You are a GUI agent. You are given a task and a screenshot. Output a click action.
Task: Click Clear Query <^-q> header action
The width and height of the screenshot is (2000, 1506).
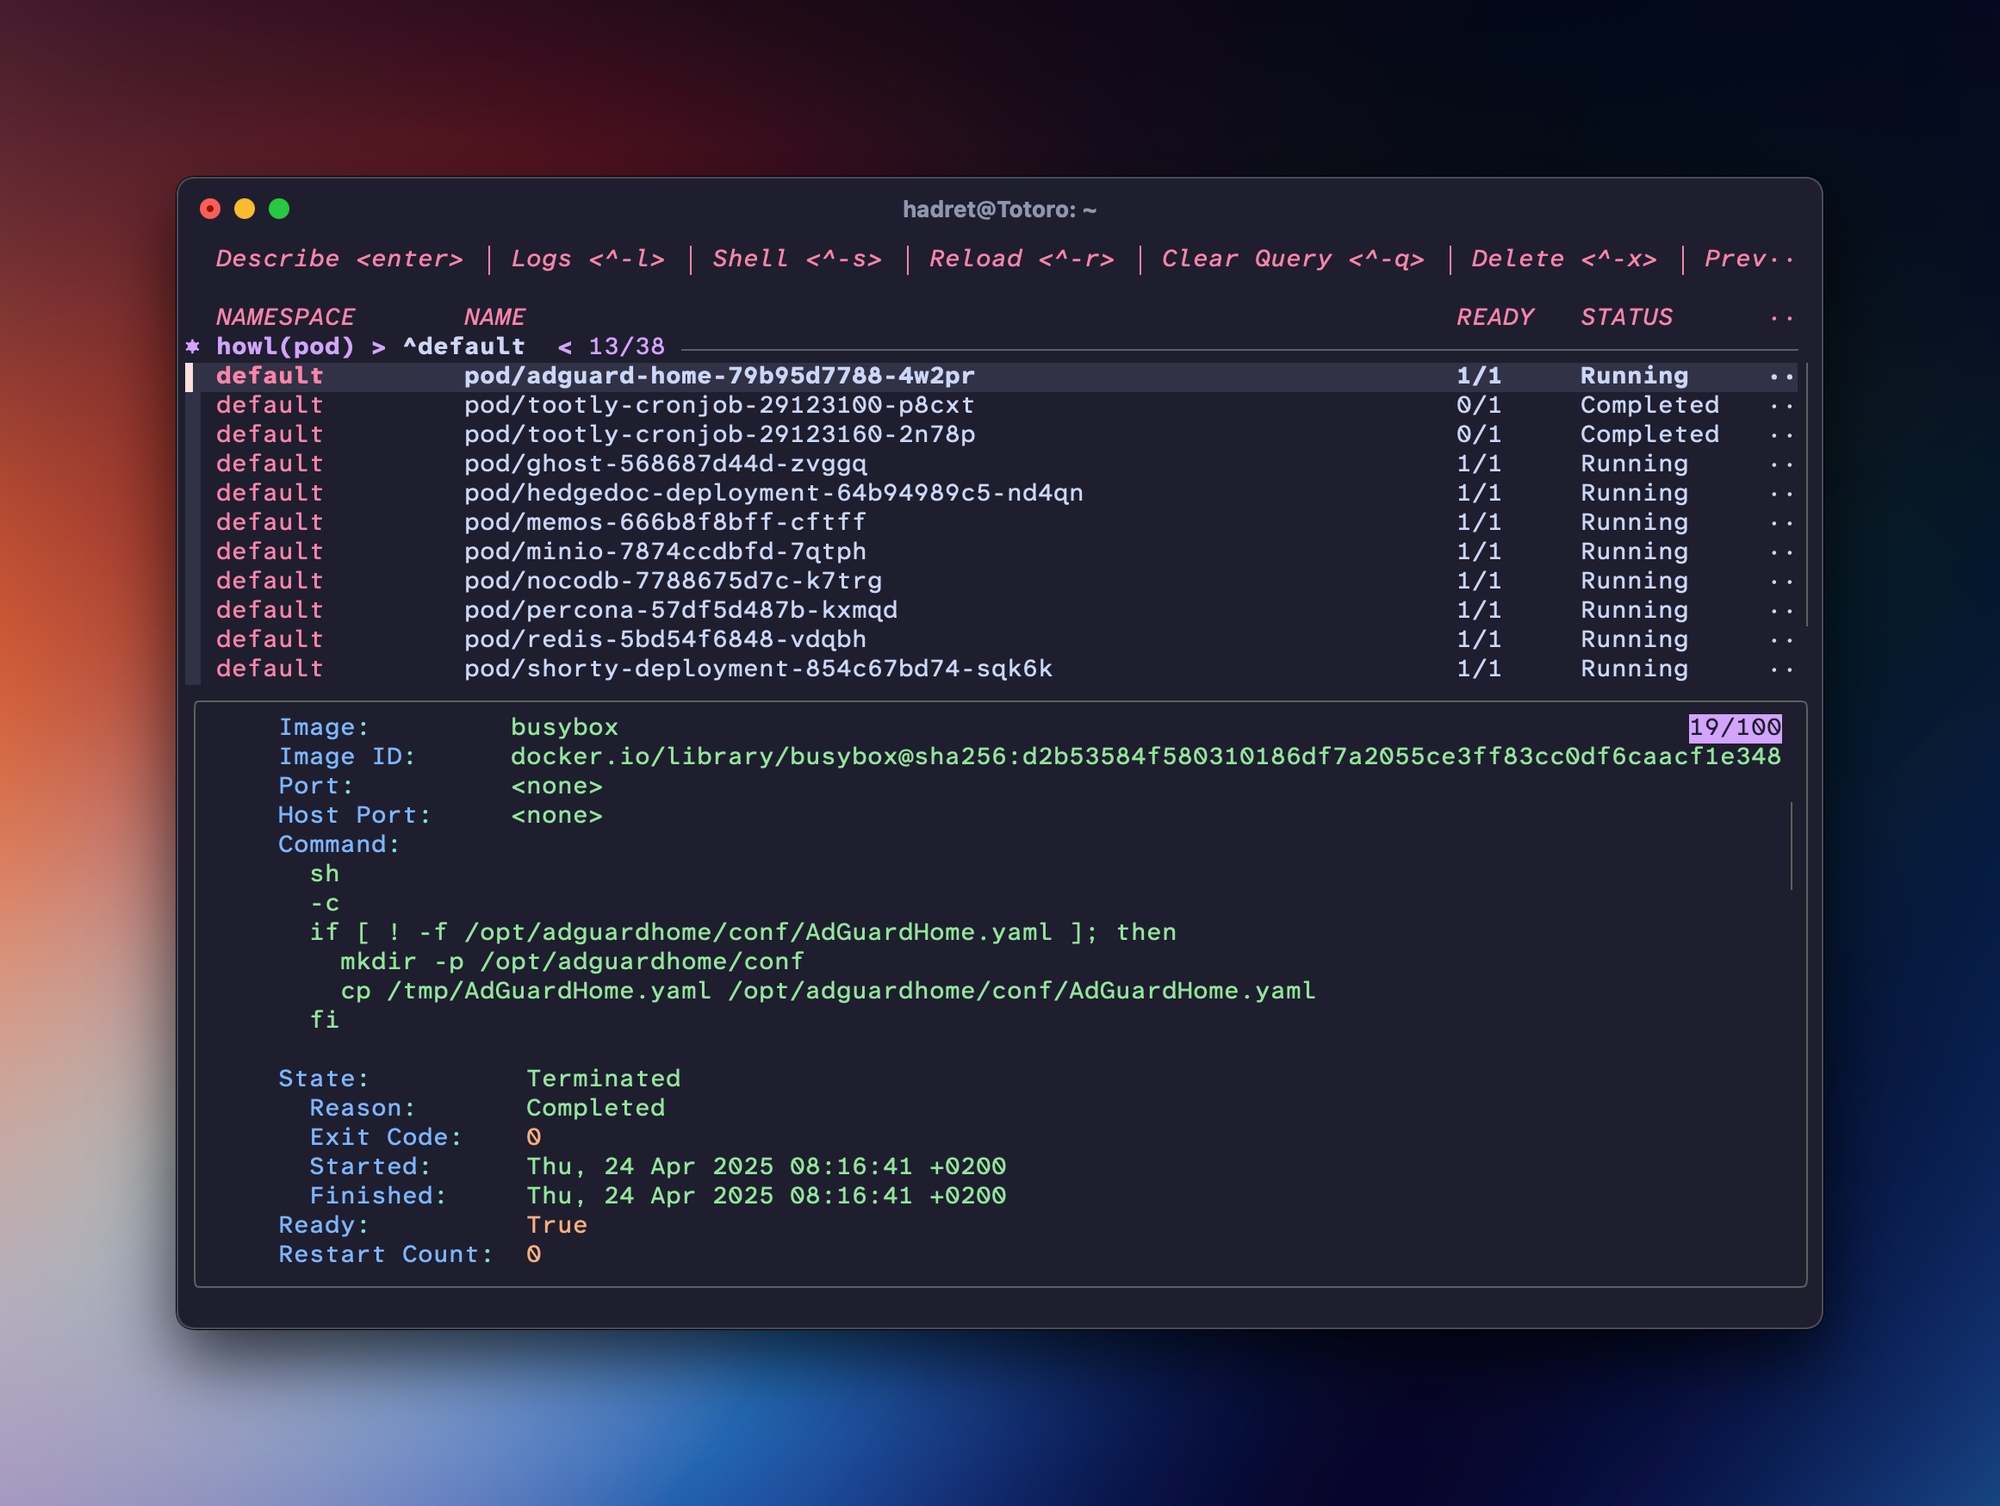click(x=1292, y=259)
